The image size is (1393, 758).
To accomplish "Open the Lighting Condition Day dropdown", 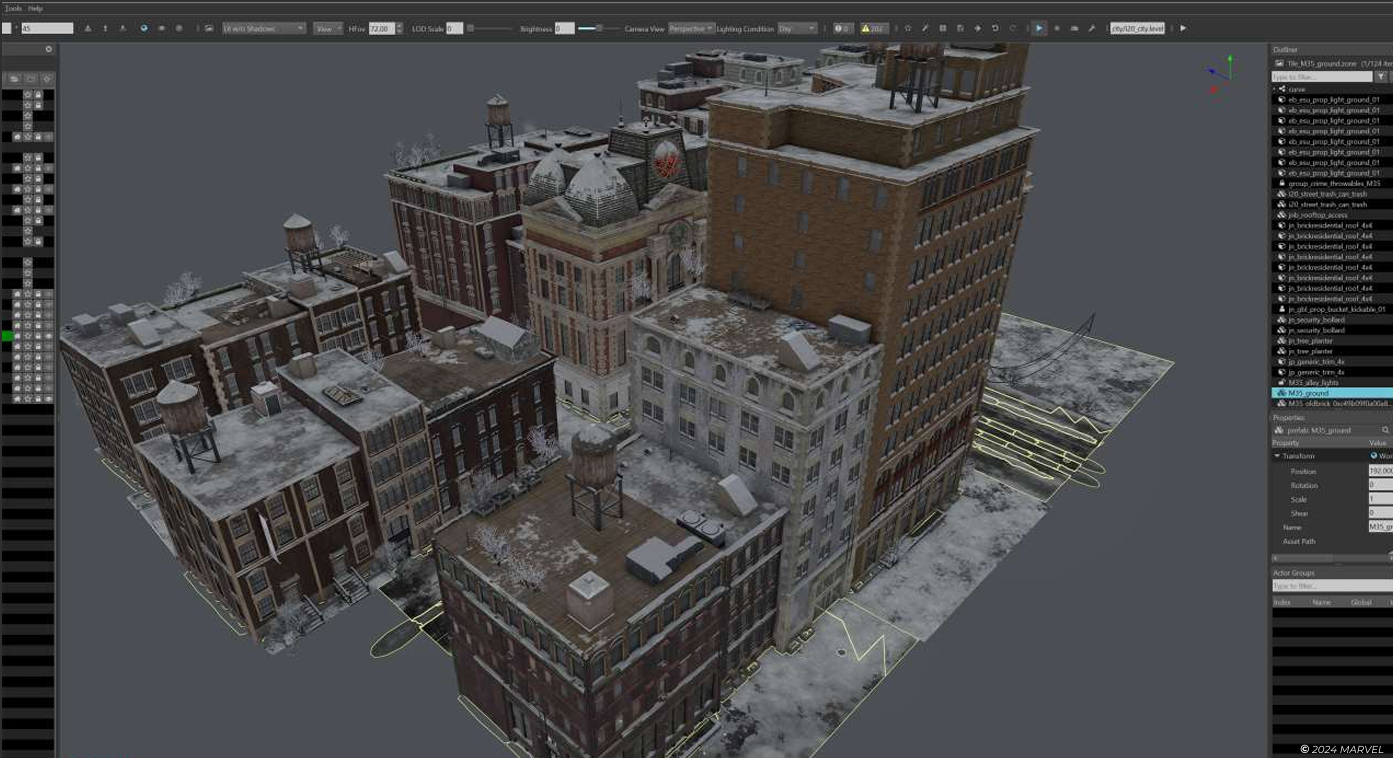I will [798, 29].
